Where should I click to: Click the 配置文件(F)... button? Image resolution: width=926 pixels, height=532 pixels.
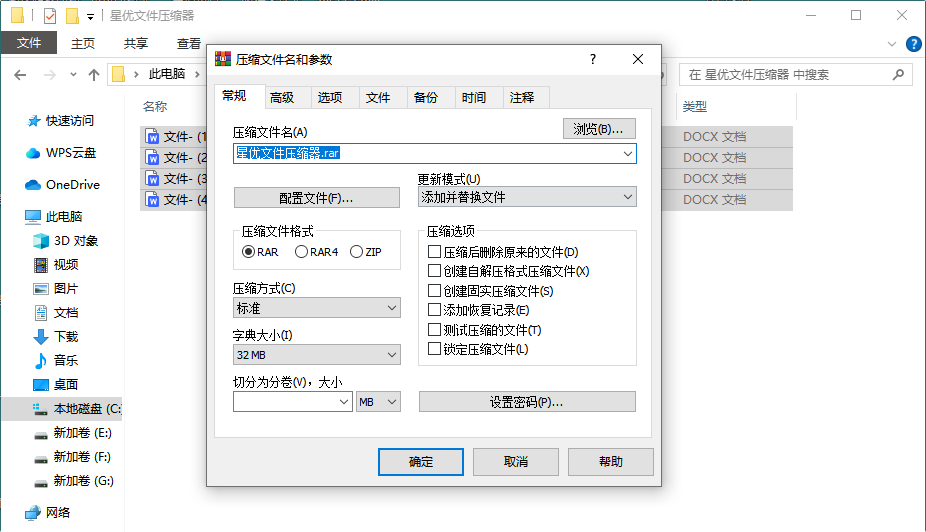tap(317, 198)
